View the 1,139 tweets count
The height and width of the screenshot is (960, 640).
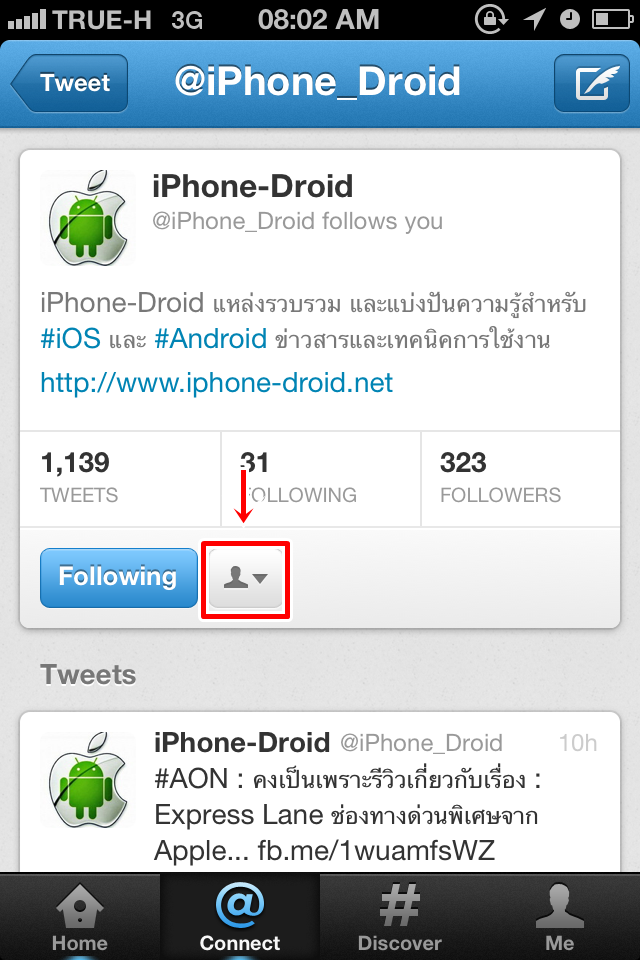click(x=121, y=479)
